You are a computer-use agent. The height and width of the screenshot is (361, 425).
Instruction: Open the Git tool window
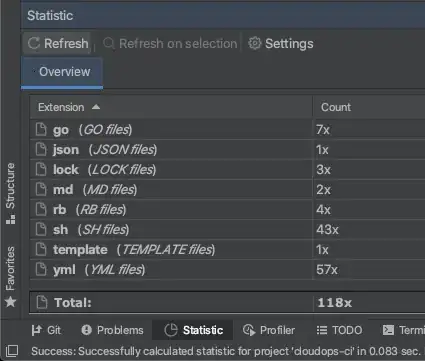point(46,330)
